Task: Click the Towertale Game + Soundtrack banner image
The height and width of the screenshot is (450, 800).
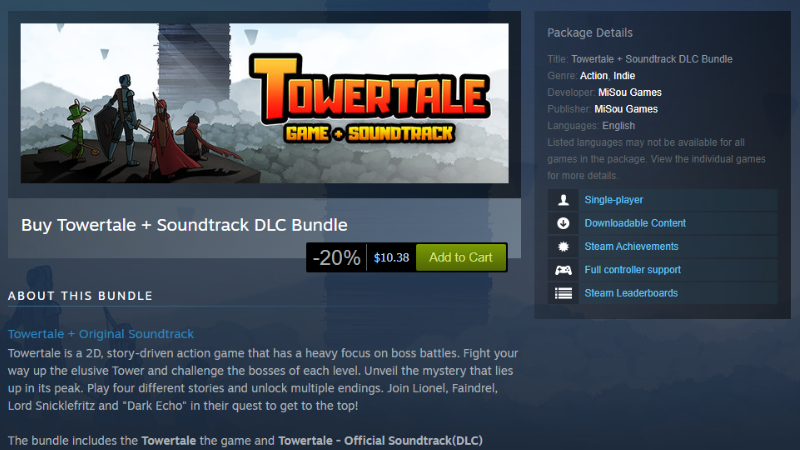Action: 264,103
